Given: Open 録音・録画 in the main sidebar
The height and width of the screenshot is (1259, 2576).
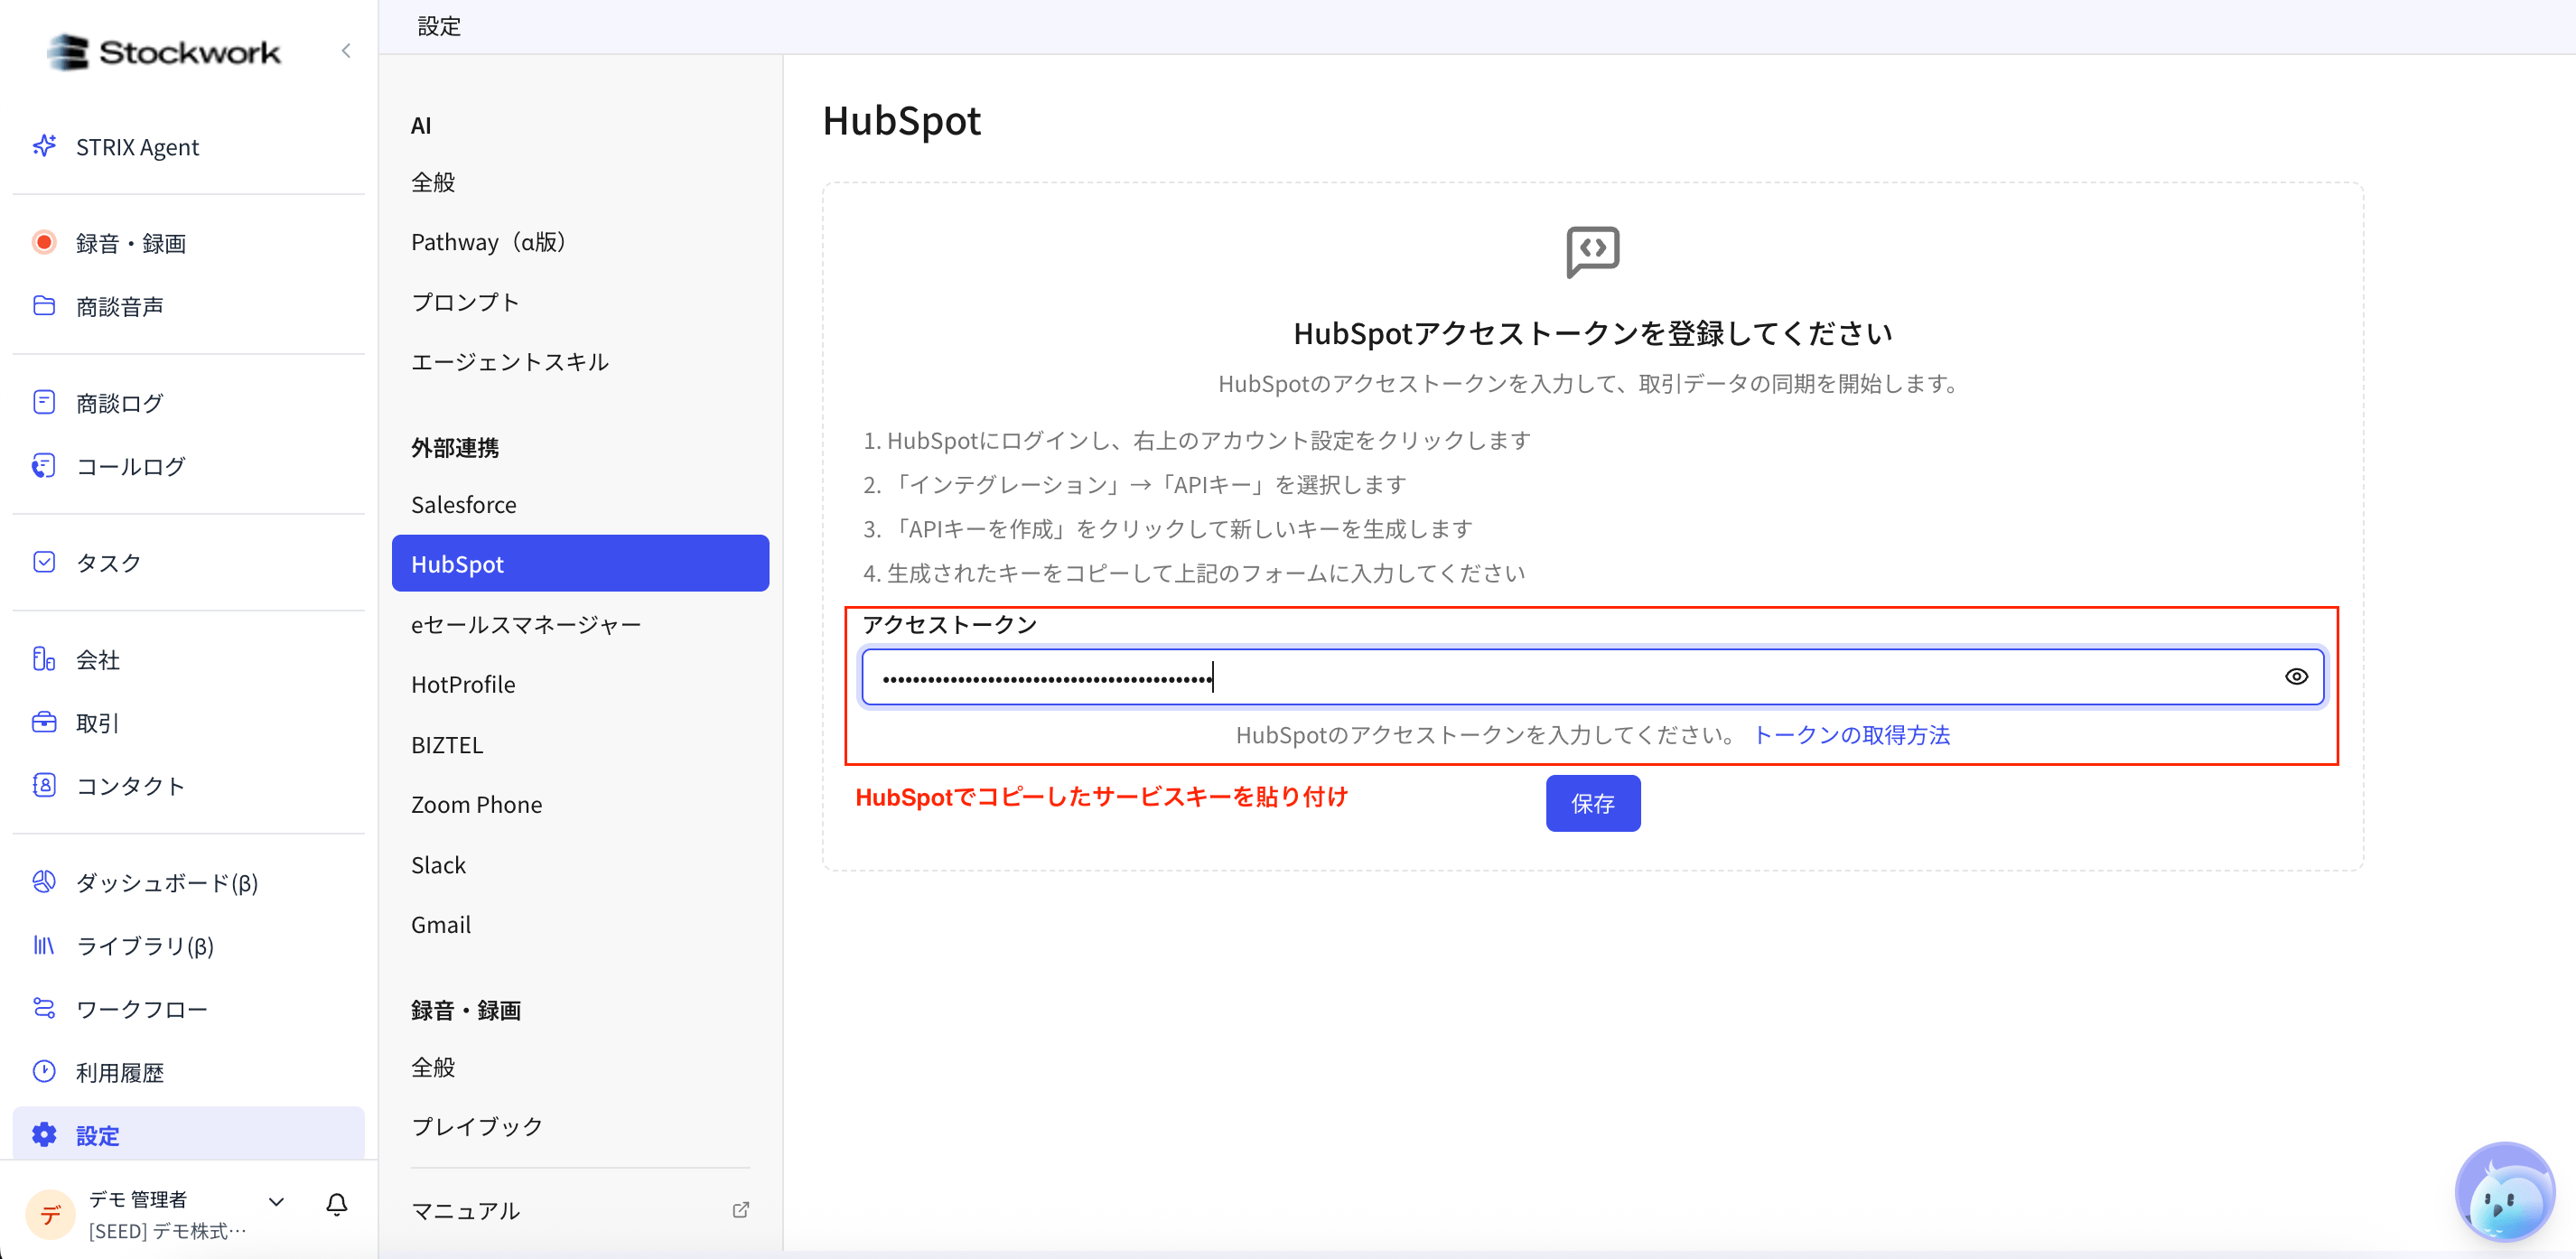Looking at the screenshot, I should coord(131,243).
